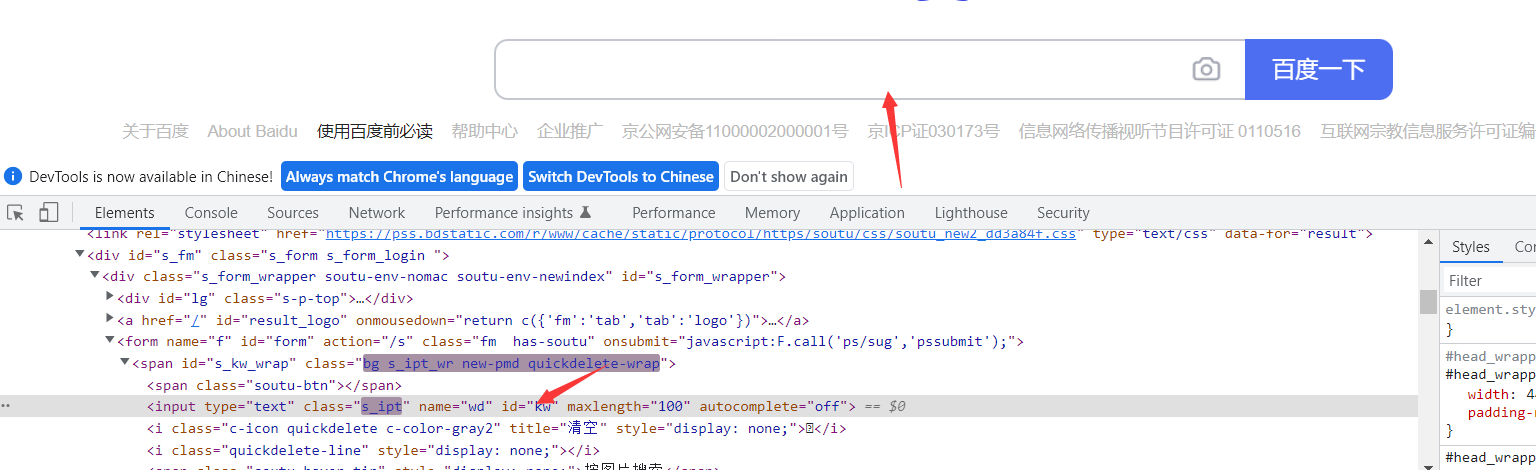Switch to the Sources tab
1536x470 pixels.
pos(293,212)
